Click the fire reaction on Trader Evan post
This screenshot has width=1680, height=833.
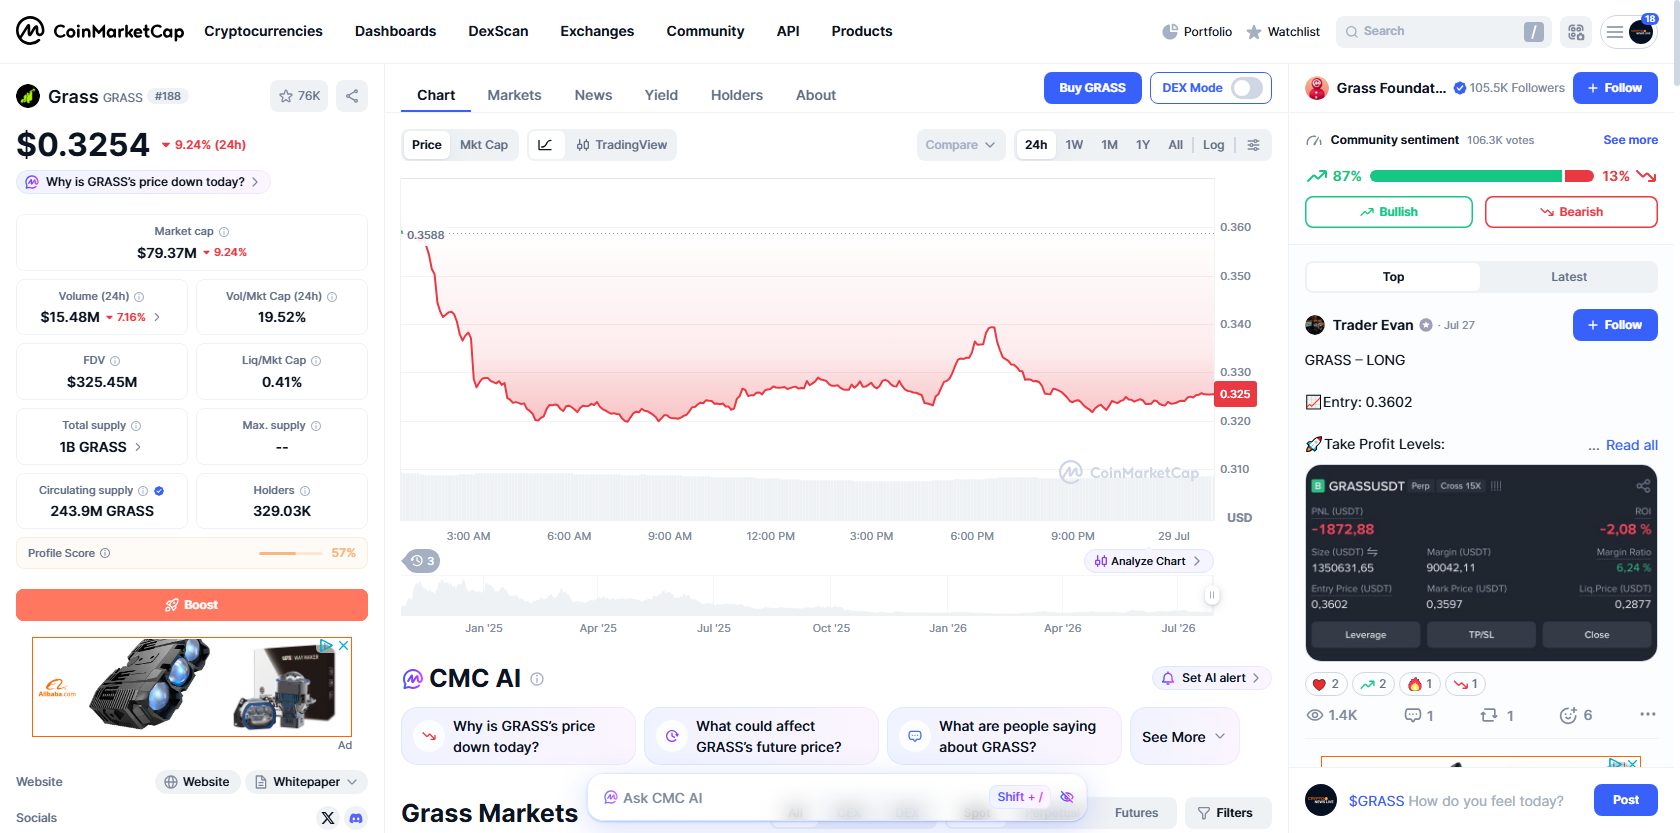pyautogui.click(x=1420, y=684)
